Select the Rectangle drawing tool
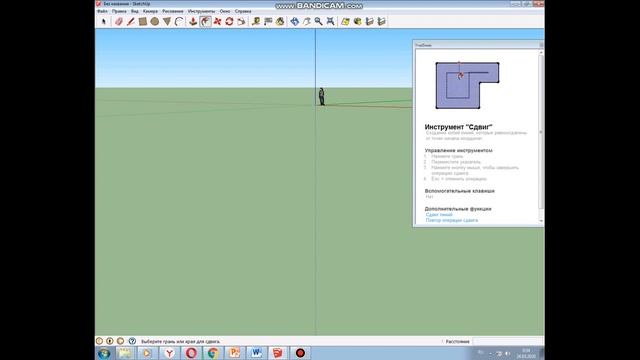Viewport: 640px width, 360px height. (142, 22)
